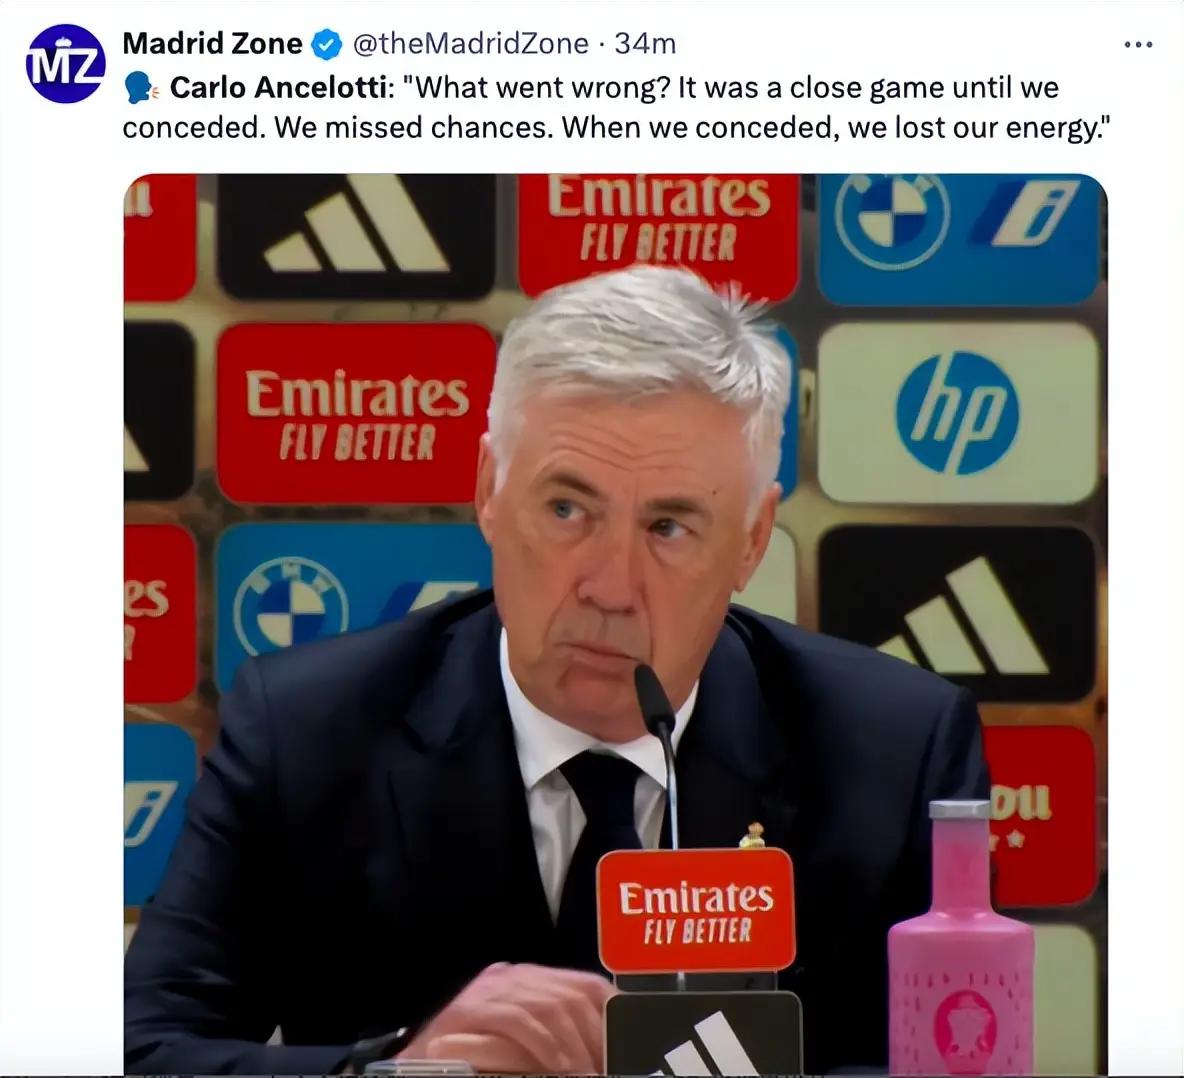
Task: Select the bold Carlo Ancelotti name text
Action: (x=278, y=88)
